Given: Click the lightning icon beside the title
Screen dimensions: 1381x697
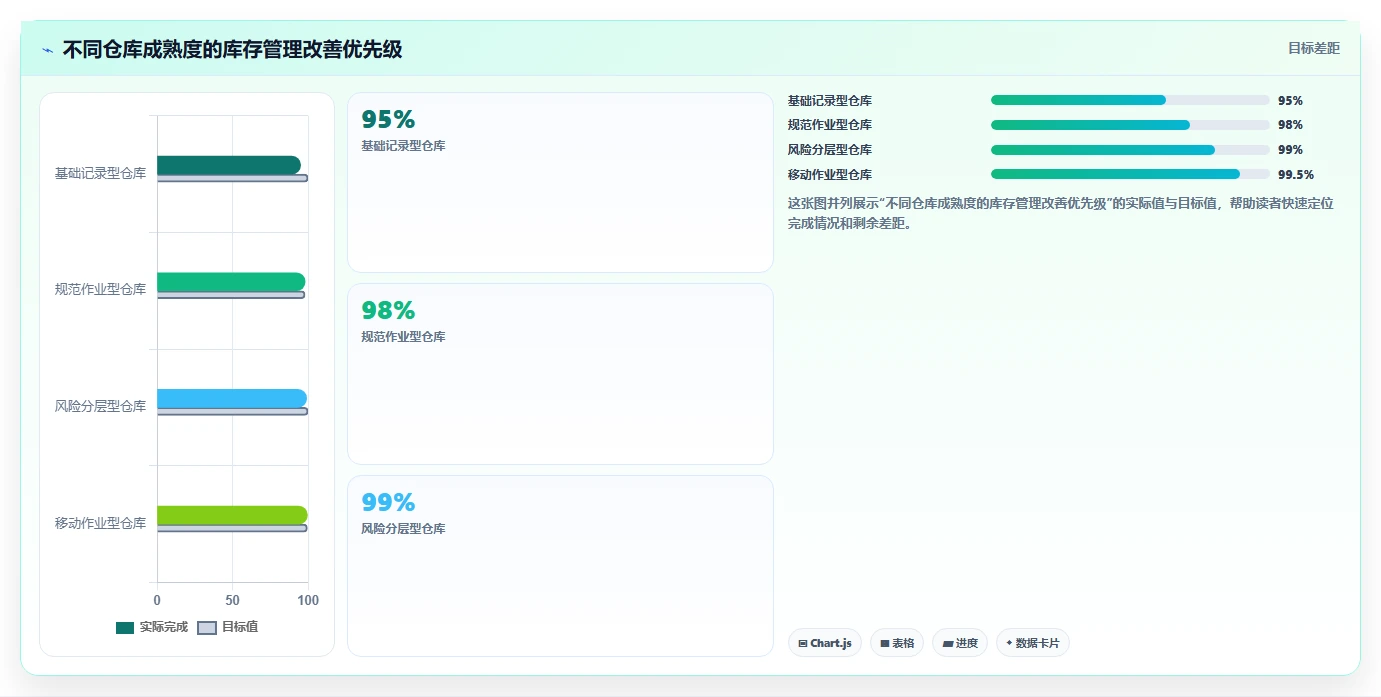Looking at the screenshot, I should point(48,50).
